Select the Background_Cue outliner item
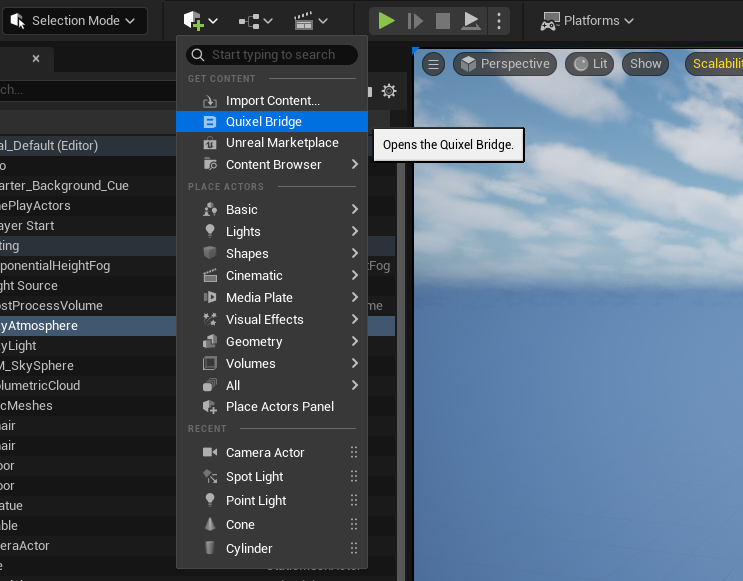Image resolution: width=743 pixels, height=581 pixels. 88,185
